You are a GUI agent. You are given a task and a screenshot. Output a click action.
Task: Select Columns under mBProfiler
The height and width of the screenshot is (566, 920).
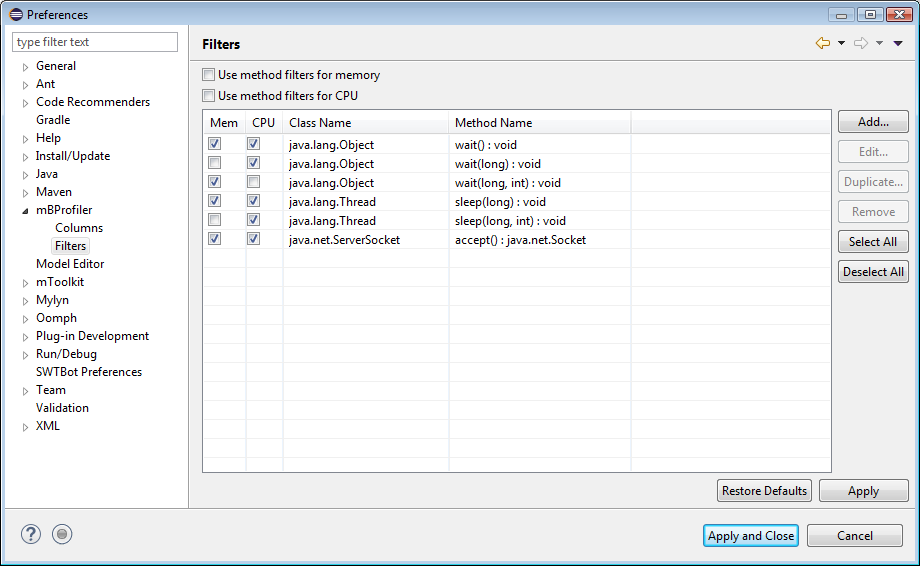[79, 228]
